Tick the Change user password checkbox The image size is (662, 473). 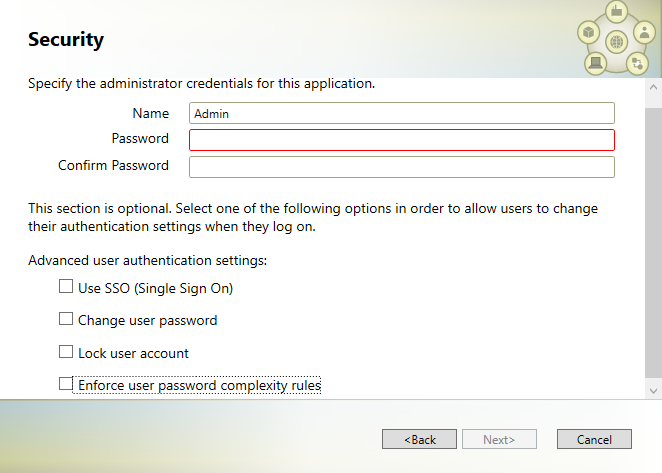[x=66, y=319]
